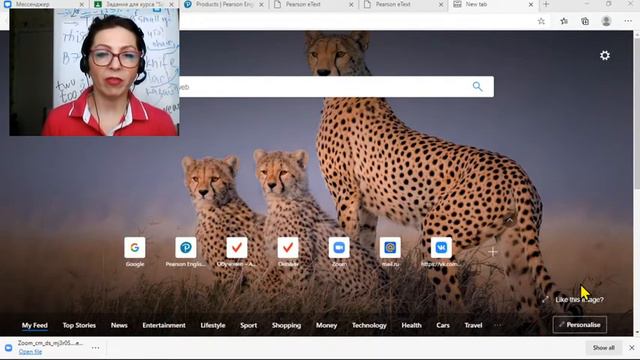Viewport: 640px width, 360px height.
Task: Open more feed categories ellipsis
Action: (x=498, y=325)
